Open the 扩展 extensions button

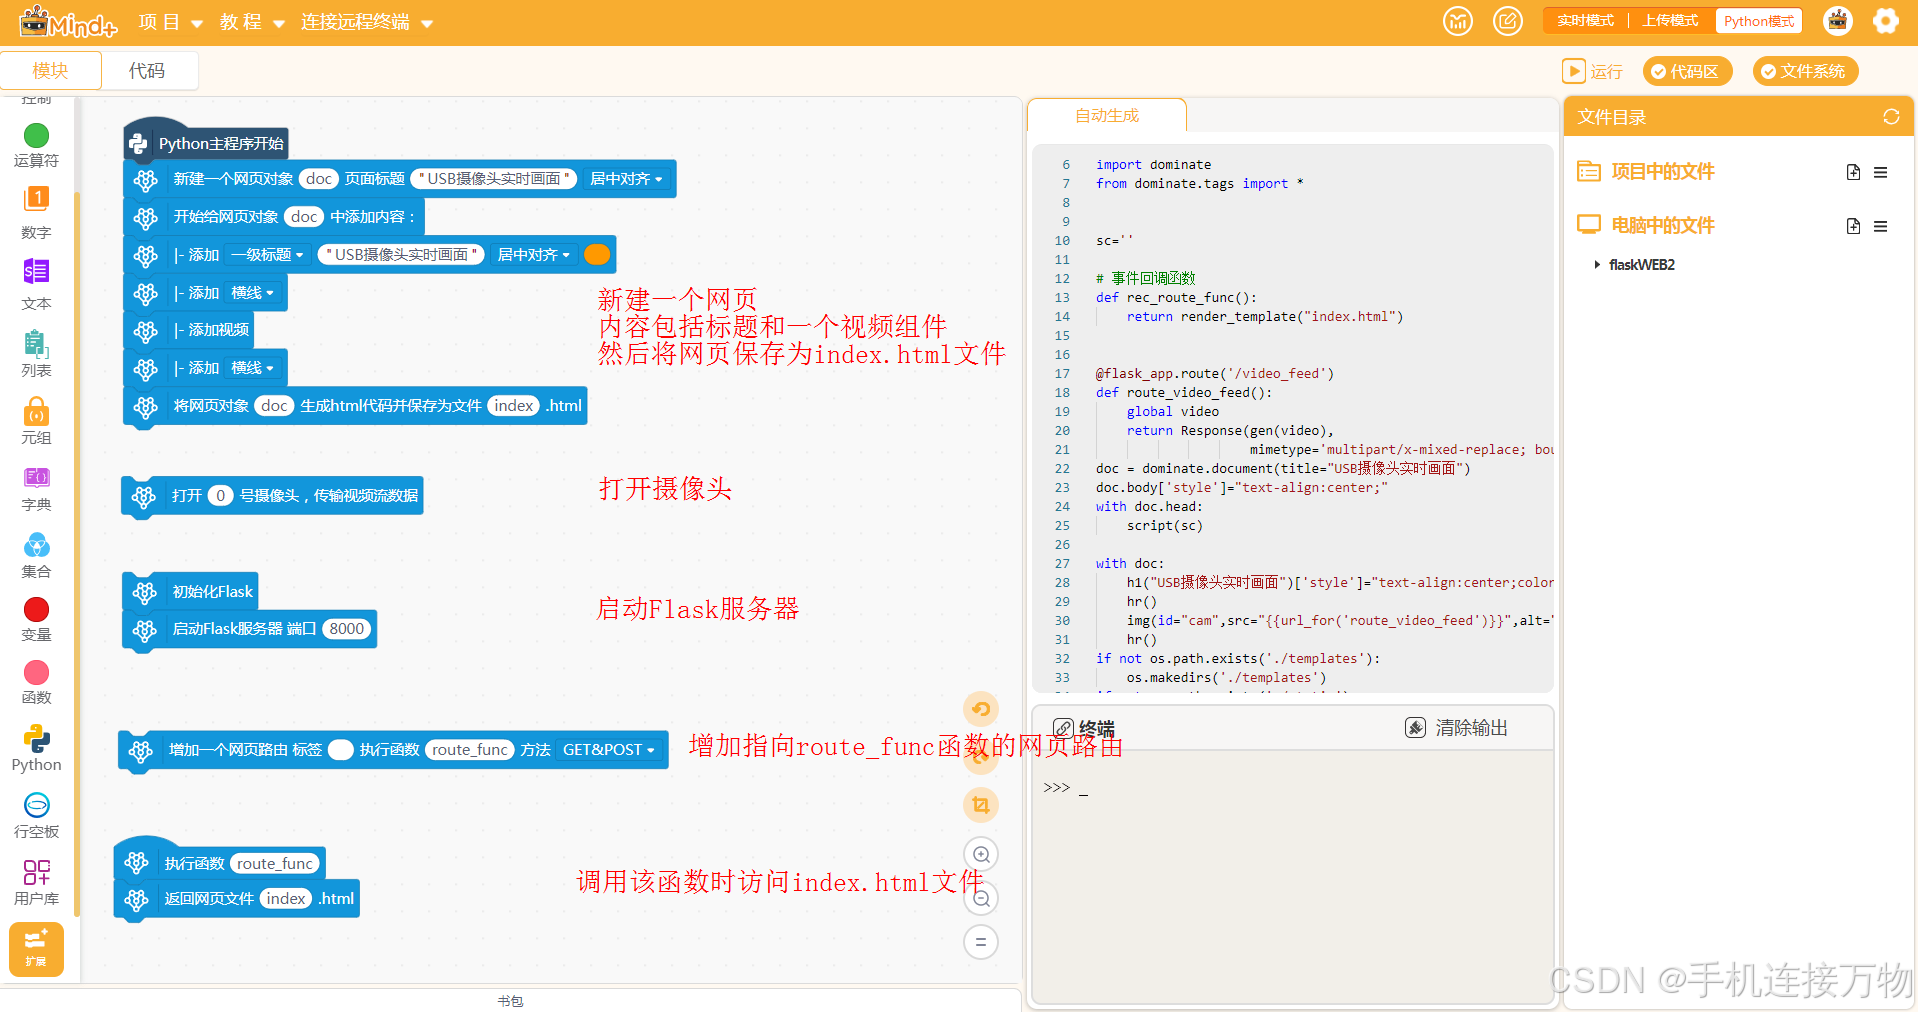pos(36,948)
